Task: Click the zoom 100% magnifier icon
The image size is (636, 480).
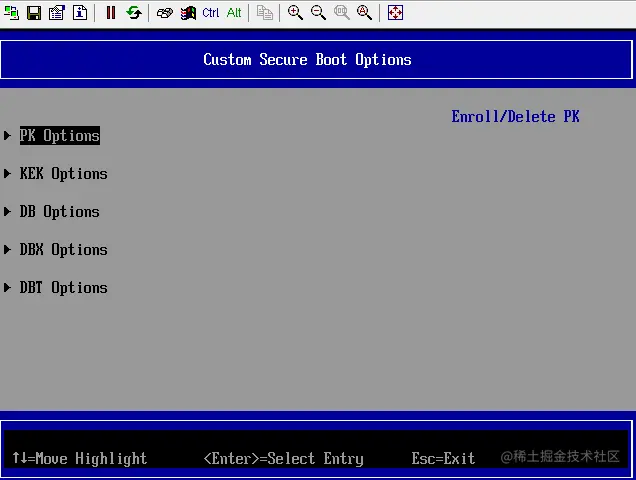Action: pos(342,13)
